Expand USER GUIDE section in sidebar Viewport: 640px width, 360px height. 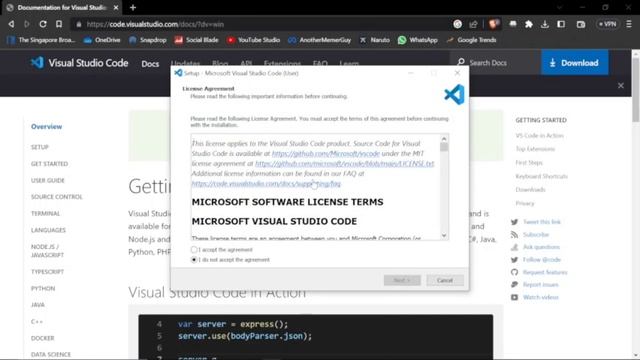48,180
